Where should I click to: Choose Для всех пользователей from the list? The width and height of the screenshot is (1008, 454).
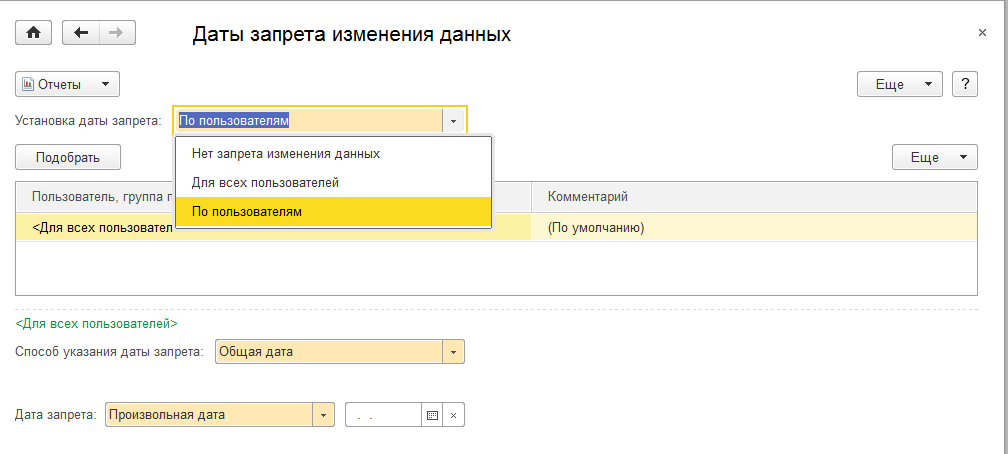265,183
